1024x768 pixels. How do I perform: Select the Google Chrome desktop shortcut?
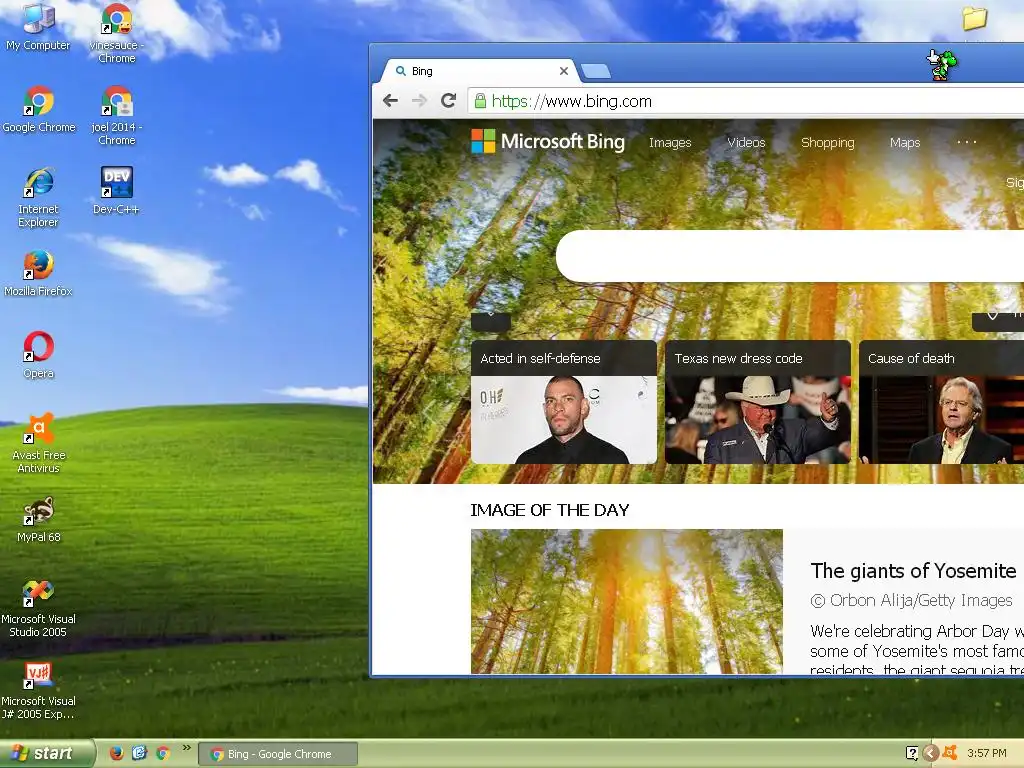(39, 108)
